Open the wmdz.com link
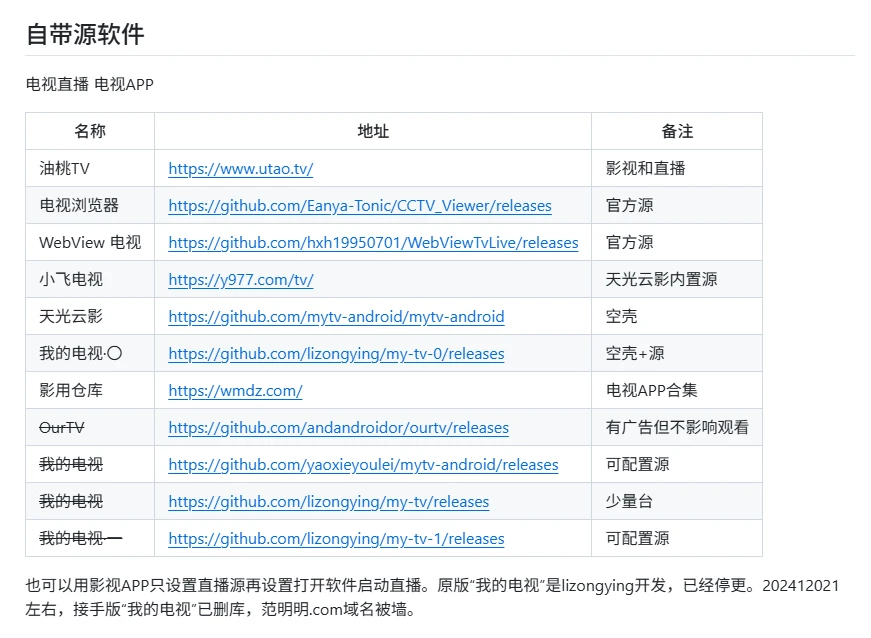The height and width of the screenshot is (638, 871). (235, 391)
